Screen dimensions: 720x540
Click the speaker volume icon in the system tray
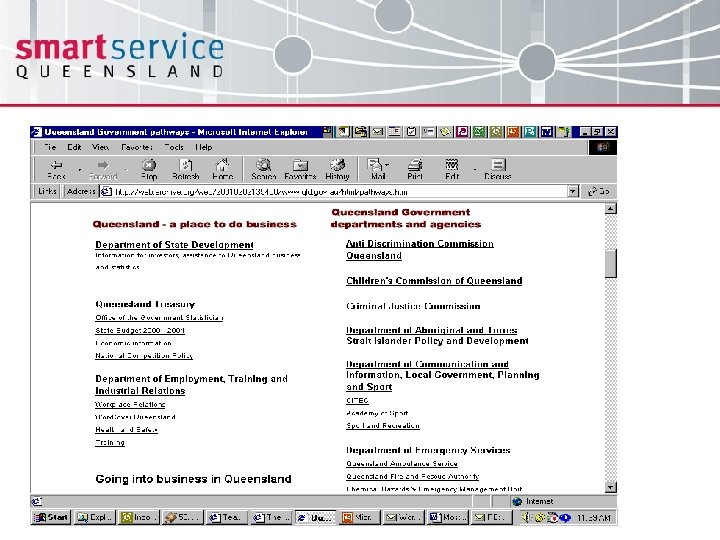coord(526,518)
